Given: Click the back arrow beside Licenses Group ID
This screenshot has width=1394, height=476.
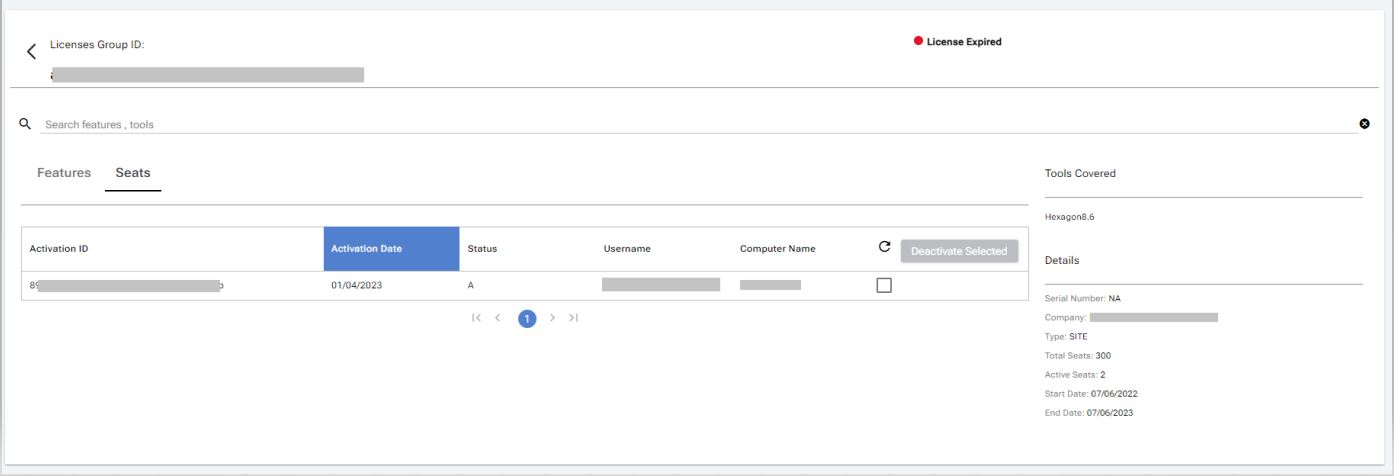Looking at the screenshot, I should click(31, 51).
